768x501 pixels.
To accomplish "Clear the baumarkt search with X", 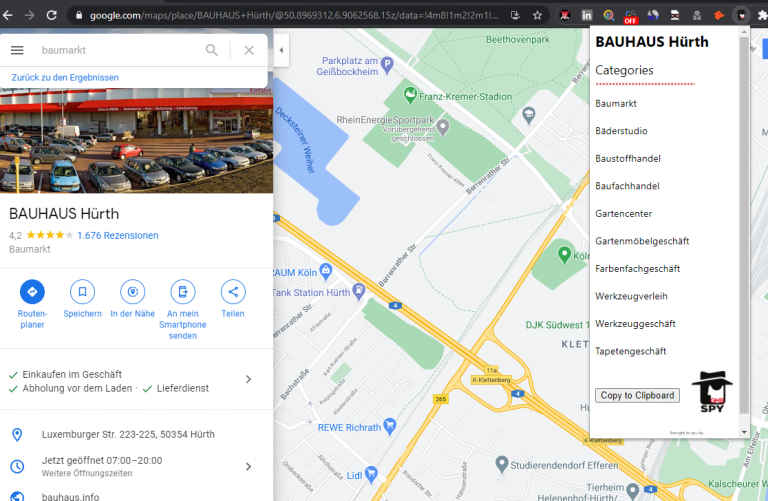I will tap(249, 50).
